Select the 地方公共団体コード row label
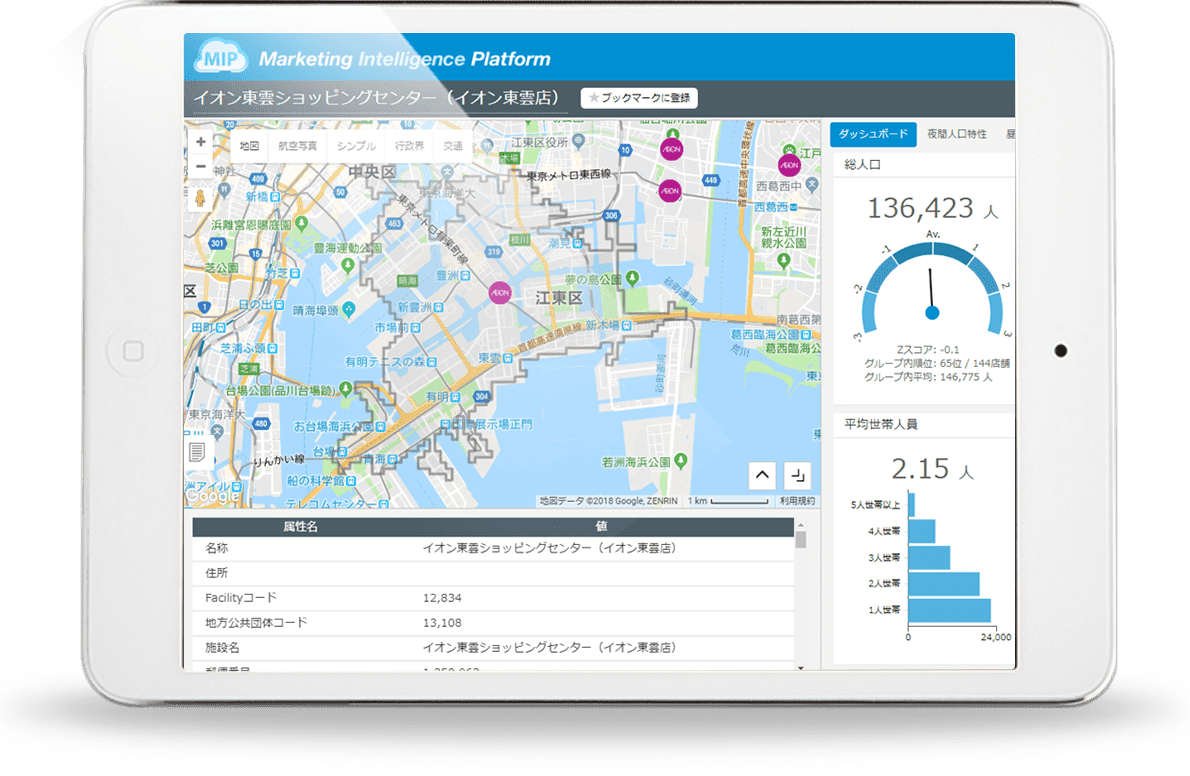 coord(256,623)
